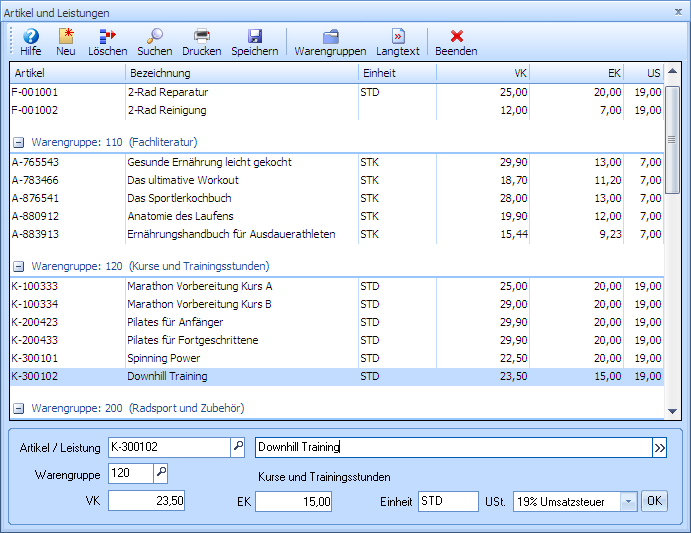Viewport: 691px width, 533px height.
Task: Confirm entry with the OK button
Action: click(x=654, y=501)
